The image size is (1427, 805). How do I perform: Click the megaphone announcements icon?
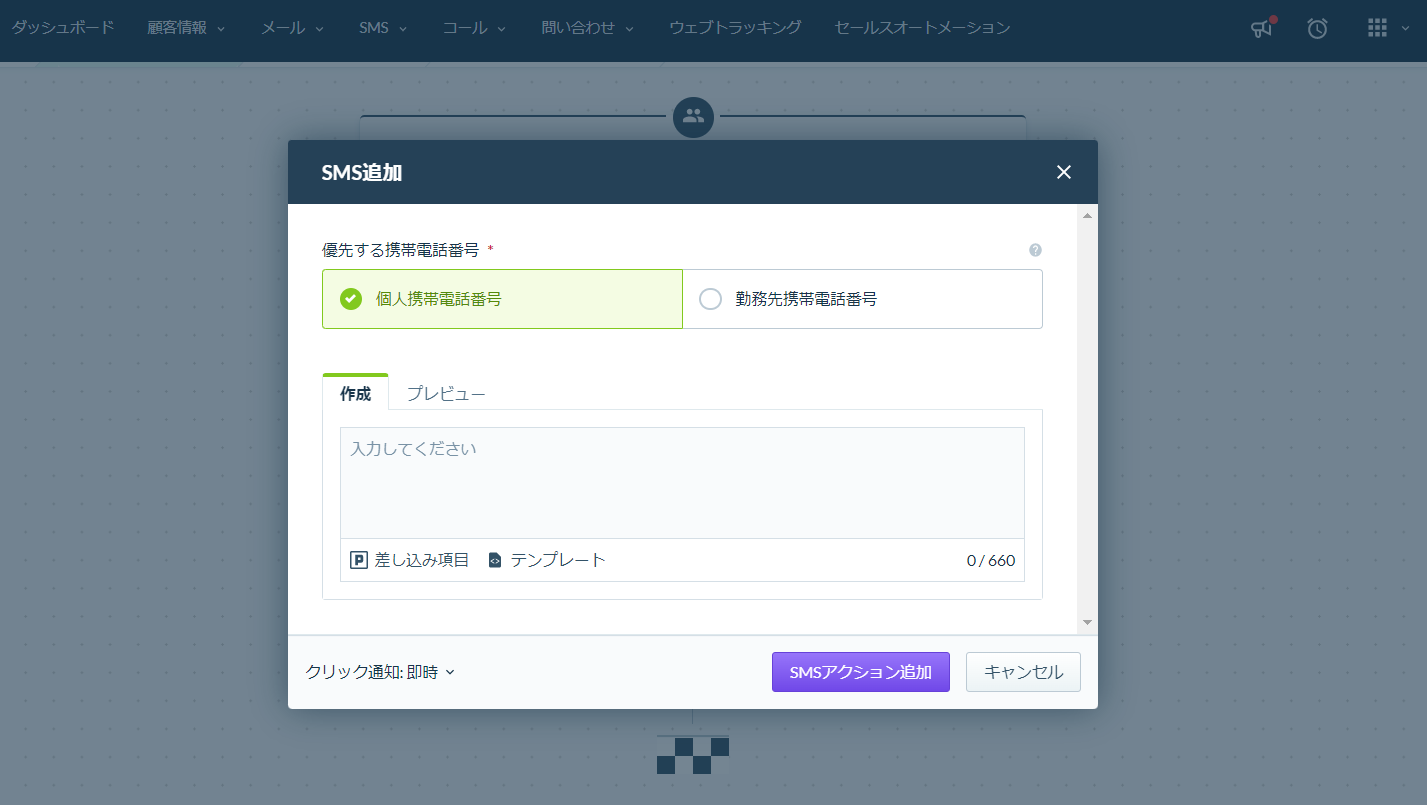click(x=1262, y=28)
